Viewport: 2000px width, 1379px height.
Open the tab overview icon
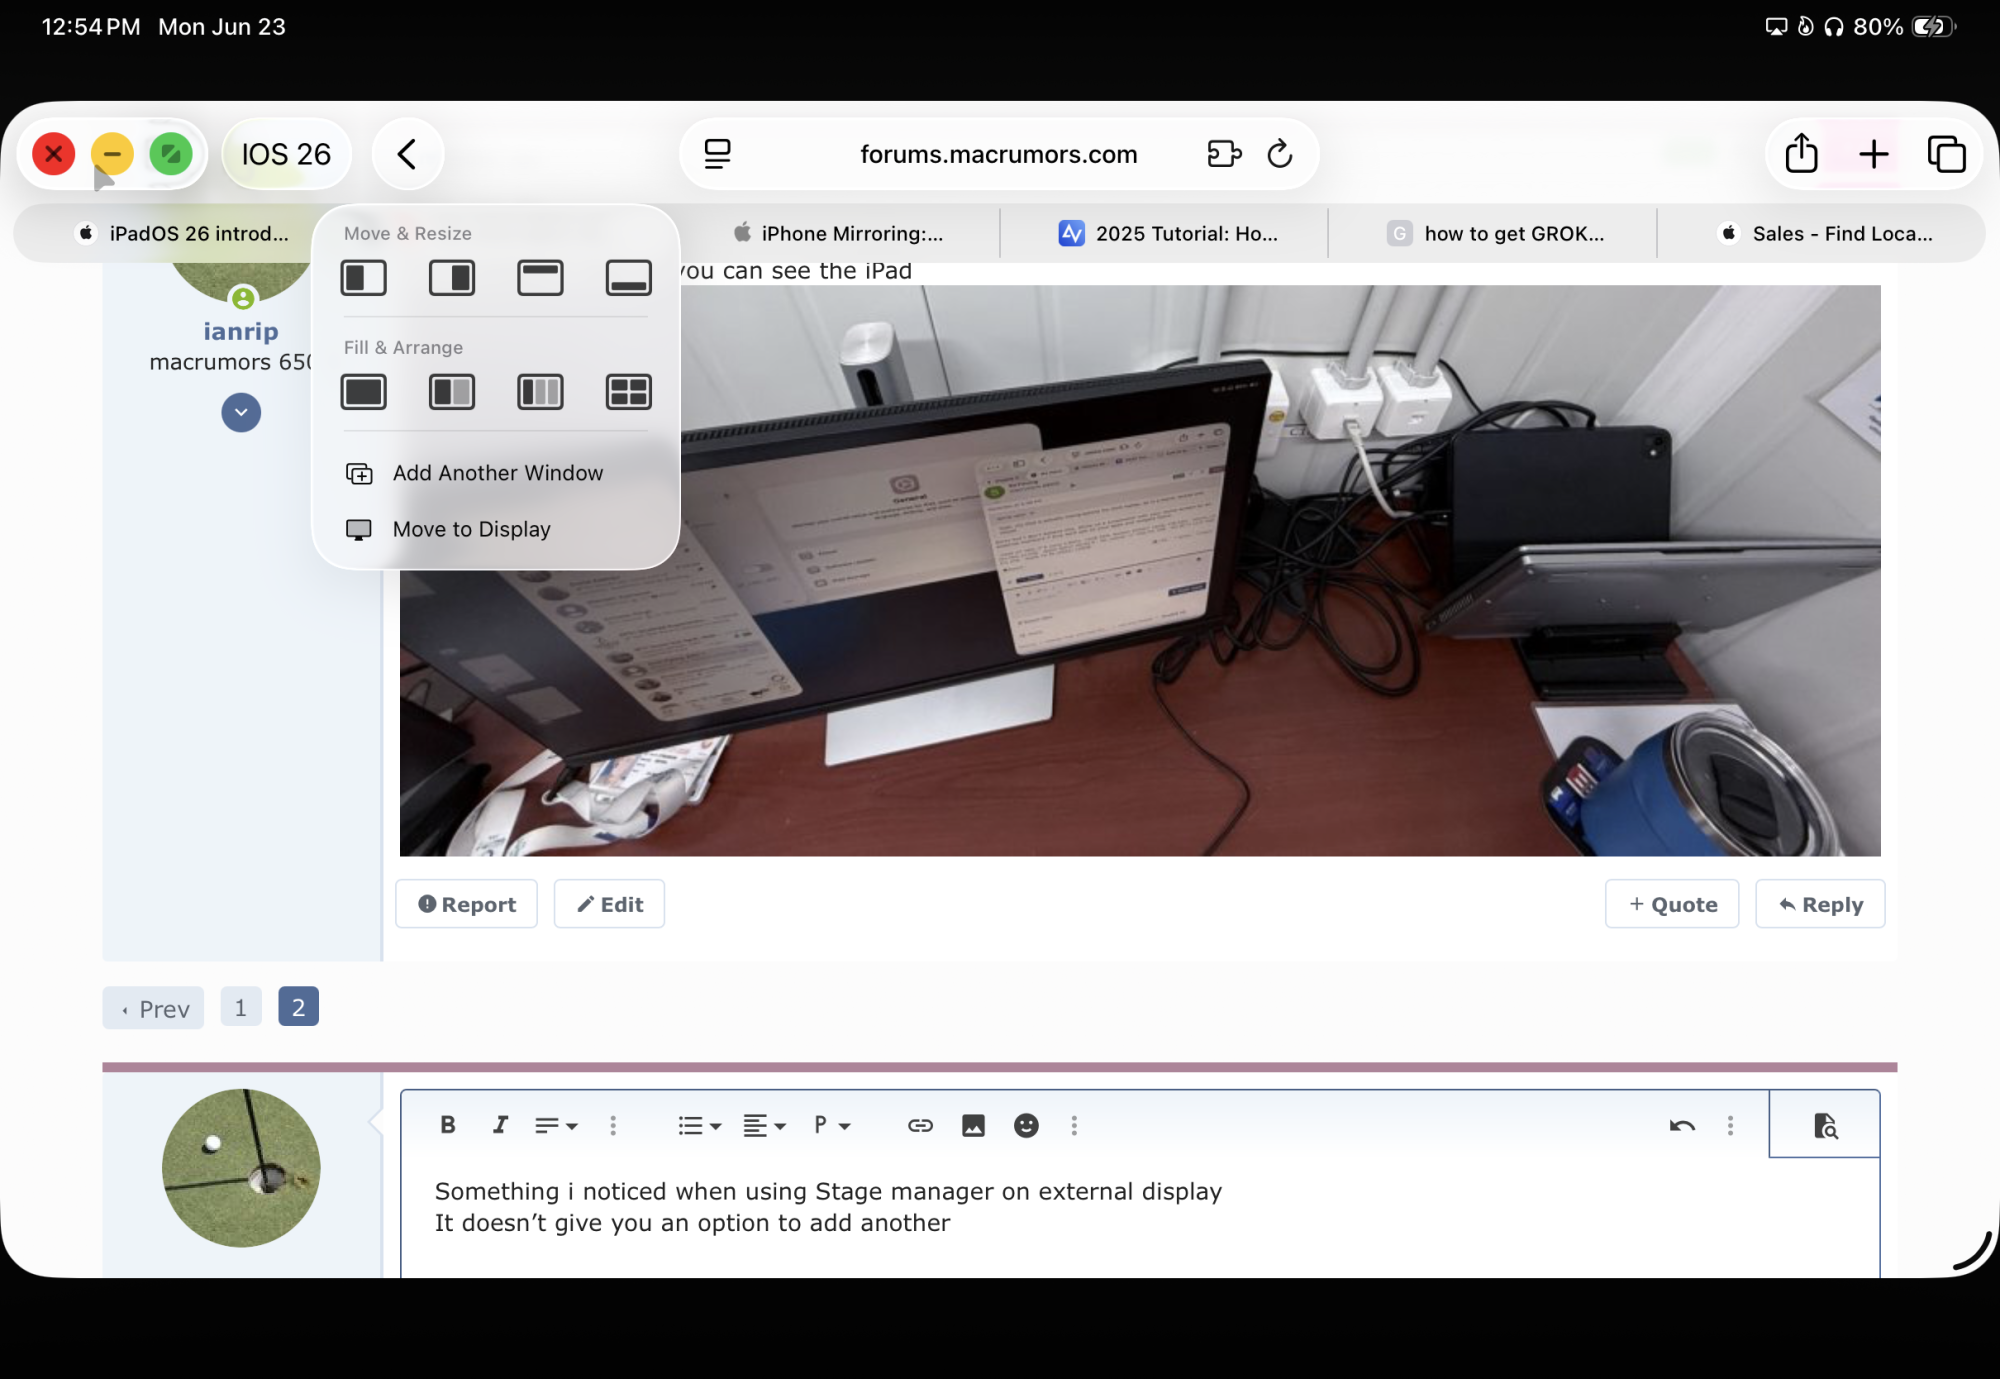pyautogui.click(x=1946, y=154)
